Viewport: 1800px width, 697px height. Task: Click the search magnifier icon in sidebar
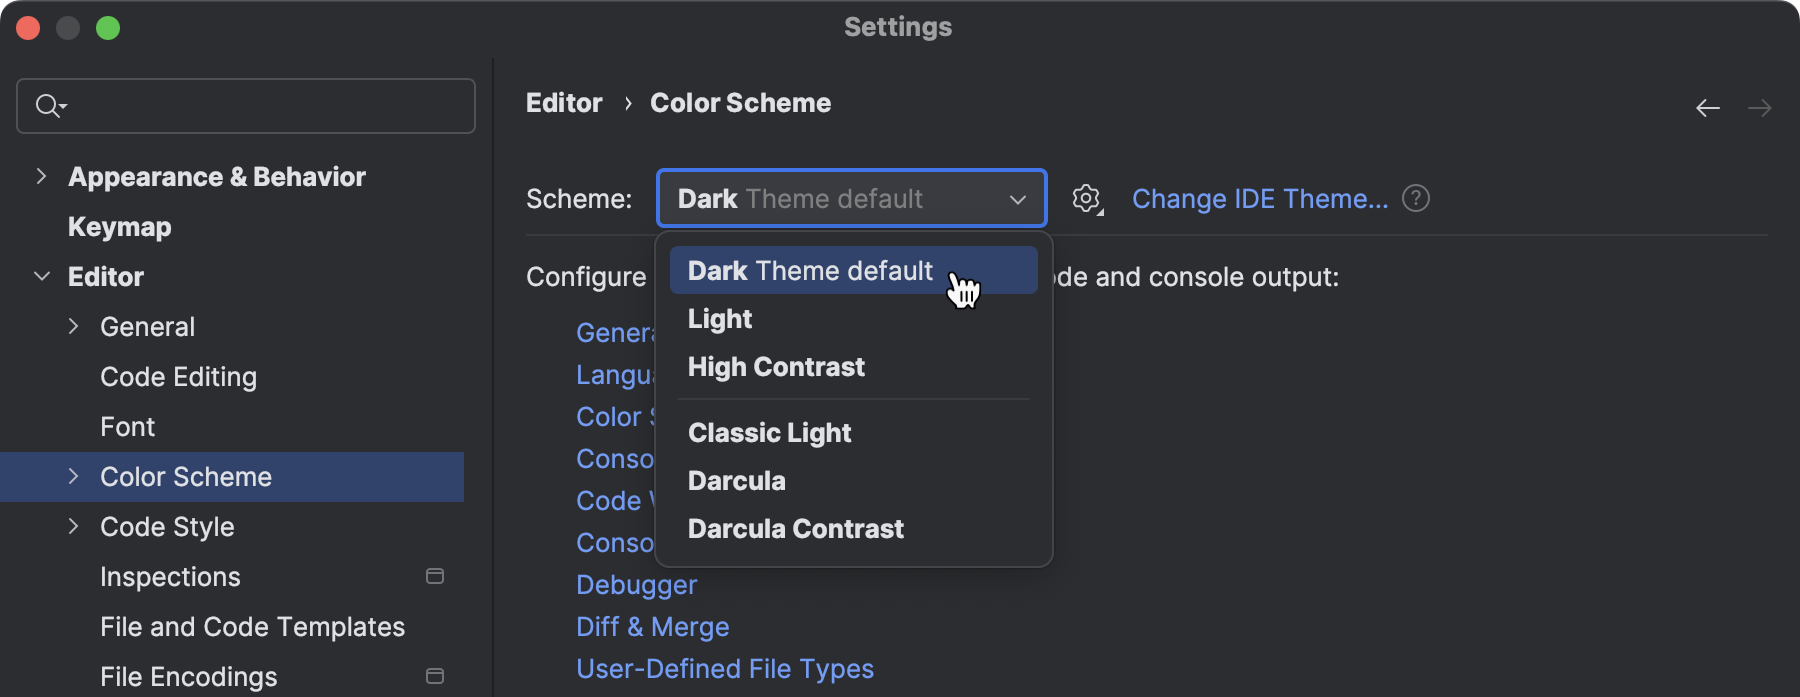[49, 104]
